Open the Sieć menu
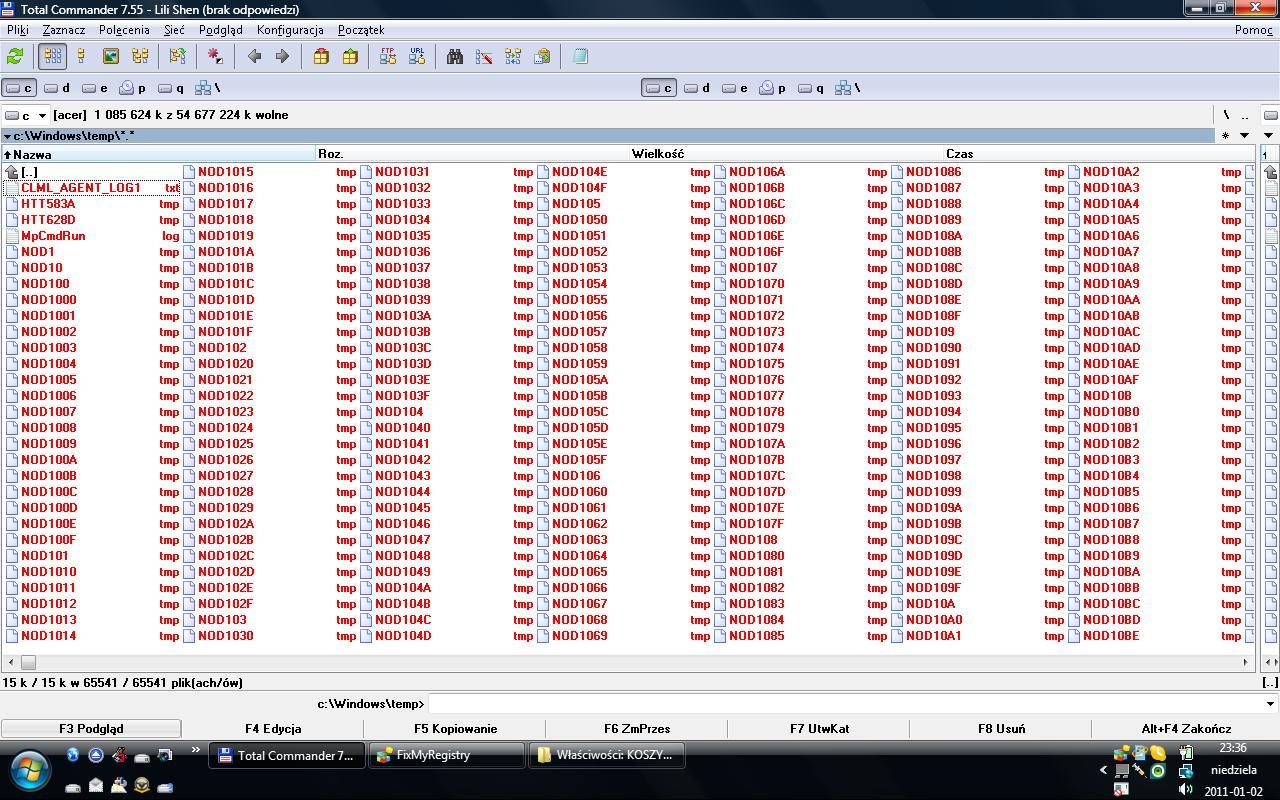 click(174, 30)
